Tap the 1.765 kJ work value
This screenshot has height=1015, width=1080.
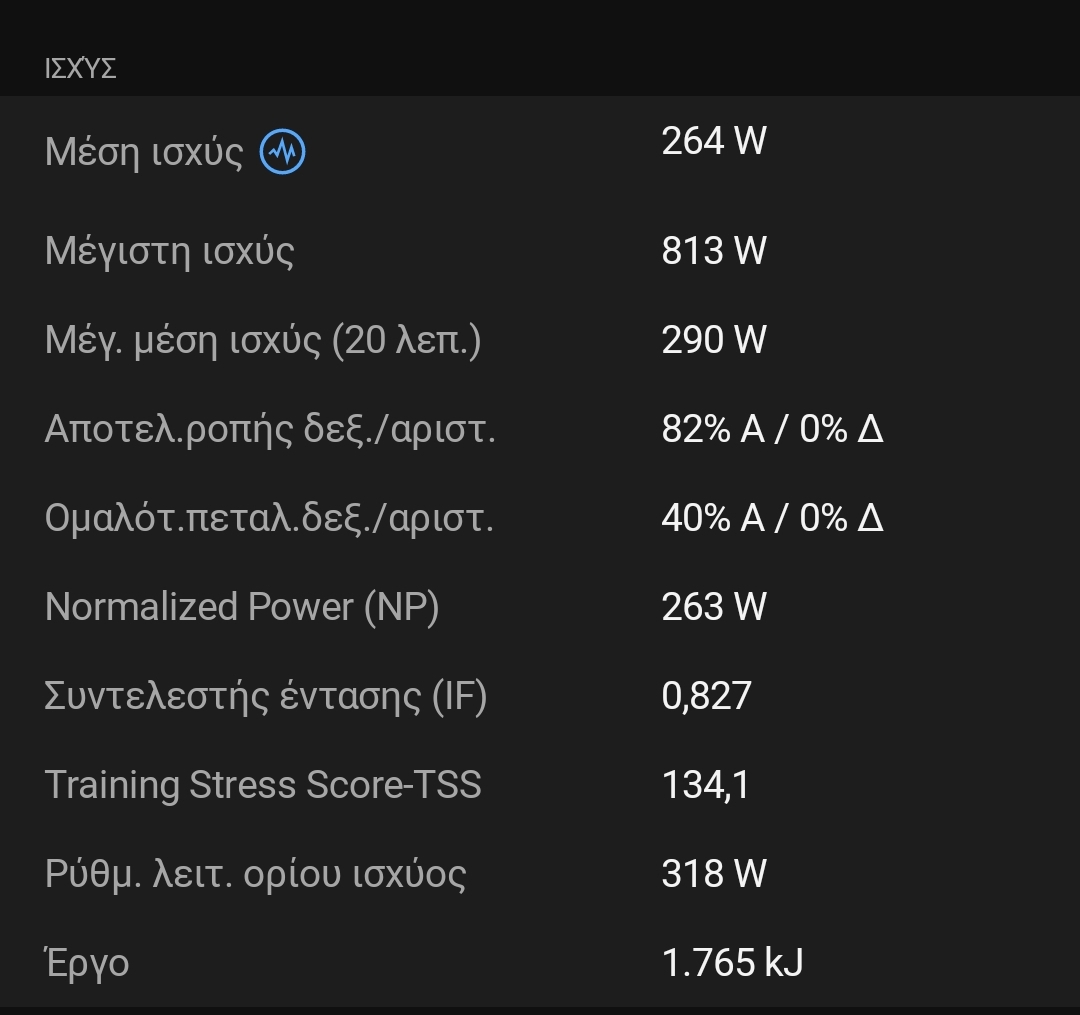coord(732,963)
